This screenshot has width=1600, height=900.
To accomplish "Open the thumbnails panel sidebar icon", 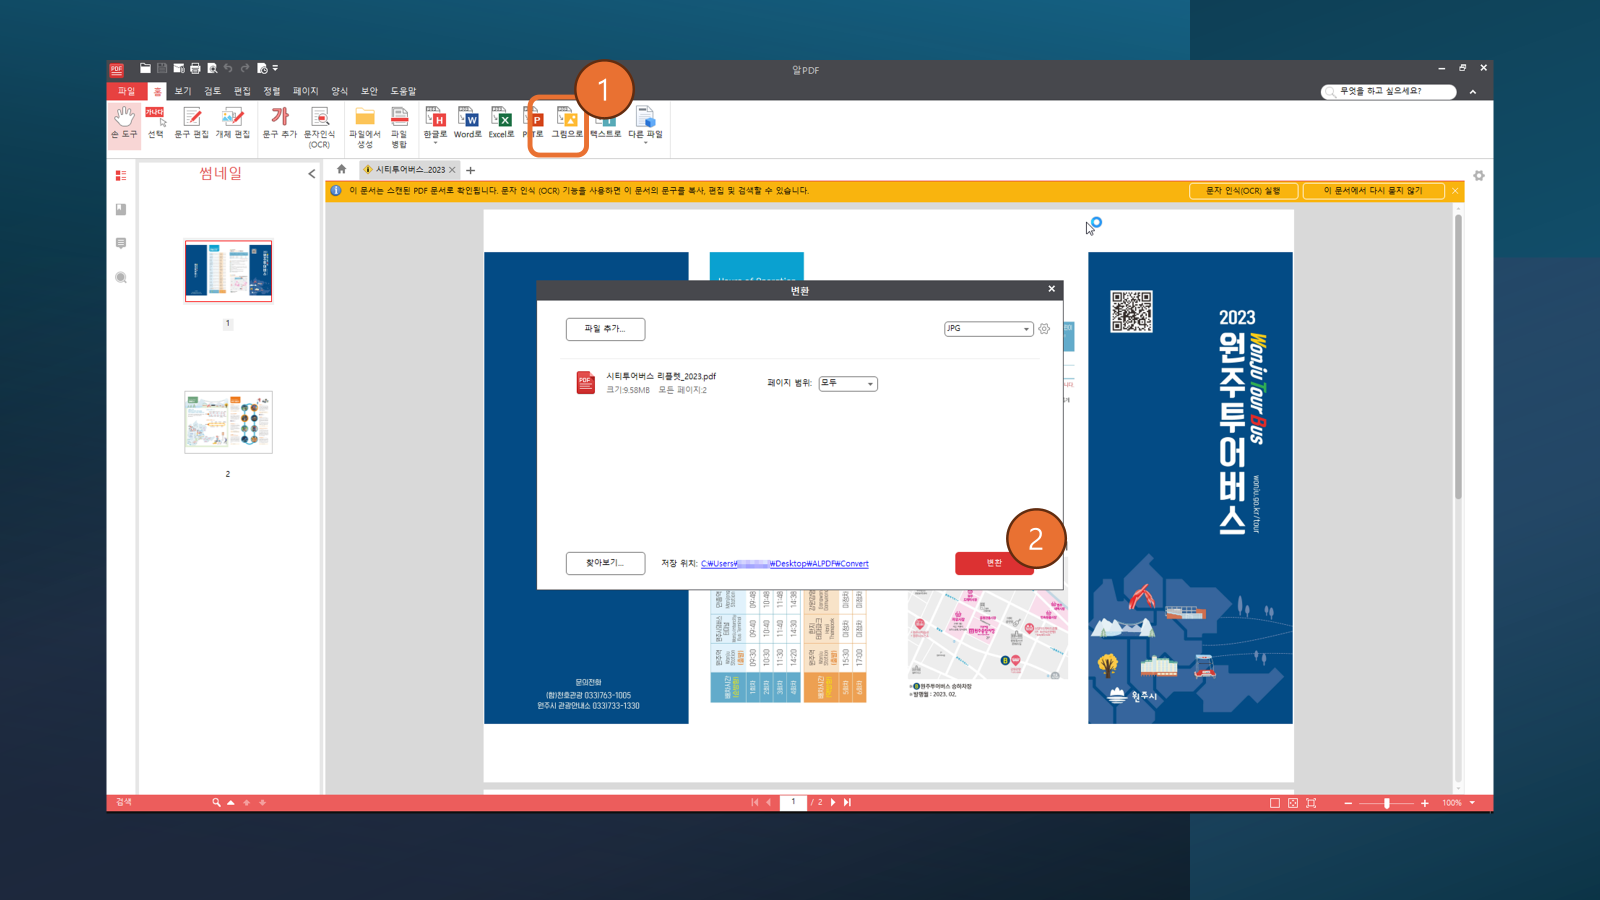I will coord(121,175).
